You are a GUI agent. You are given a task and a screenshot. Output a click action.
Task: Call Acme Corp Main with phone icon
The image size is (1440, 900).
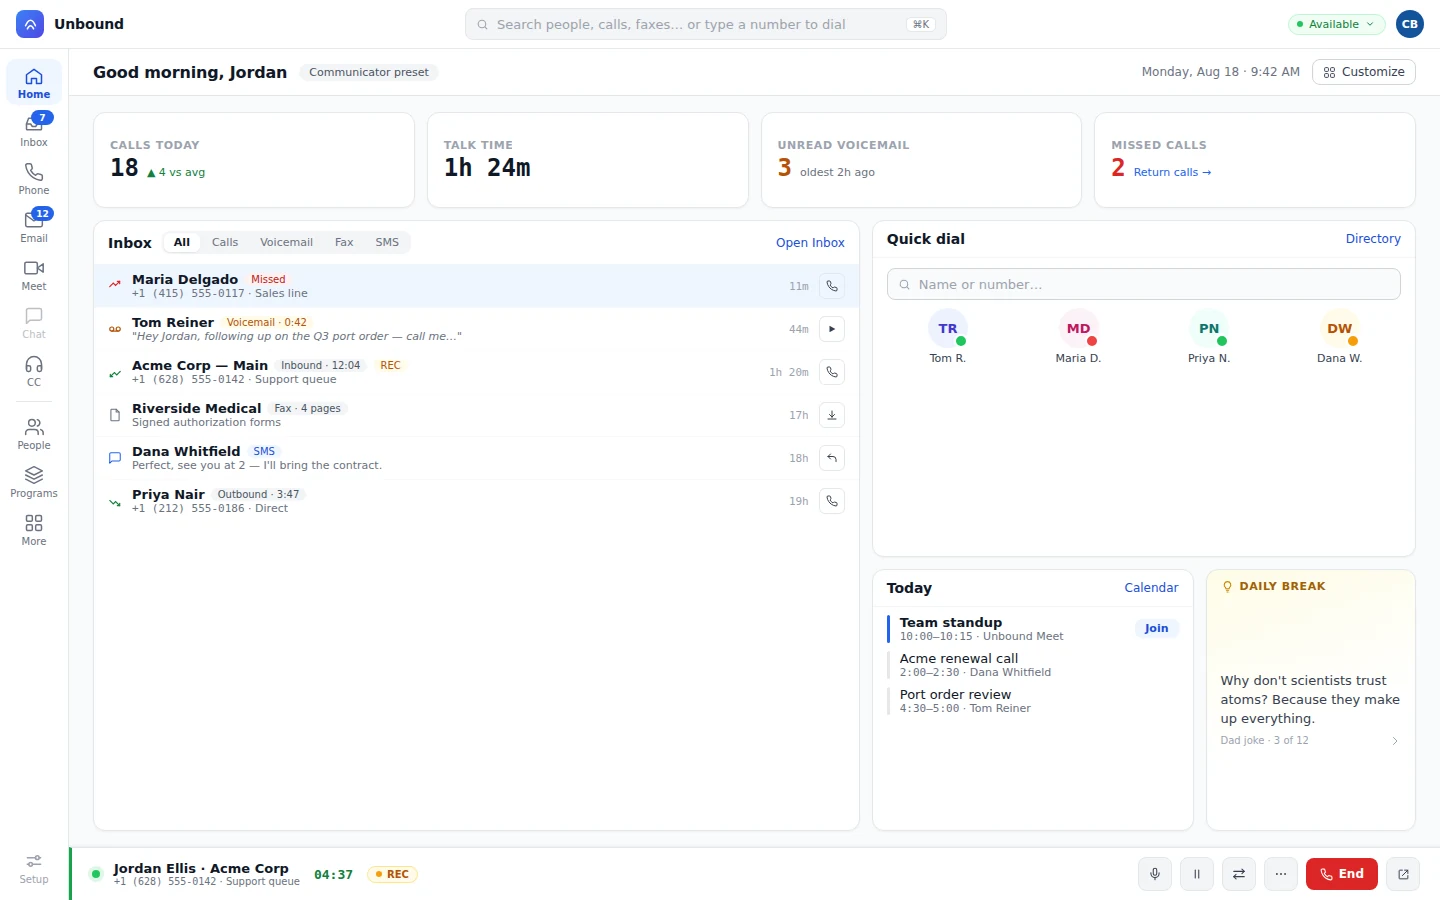[832, 372]
